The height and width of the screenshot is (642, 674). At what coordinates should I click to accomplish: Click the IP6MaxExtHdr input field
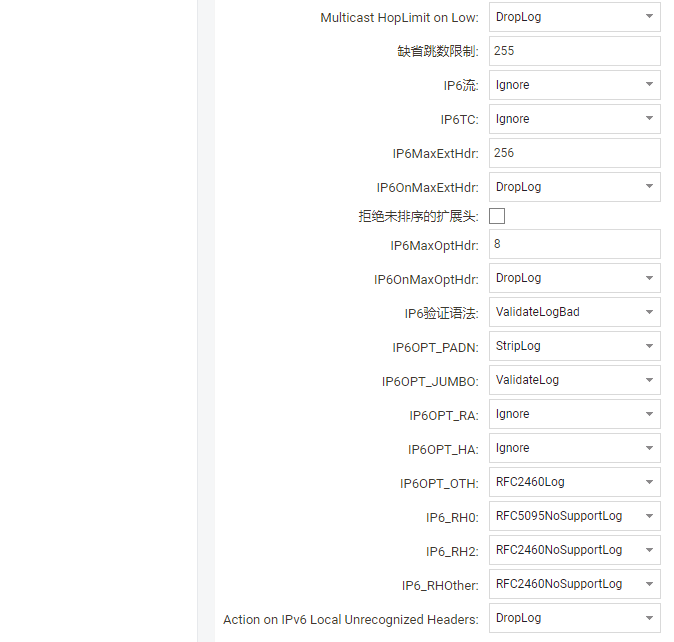click(574, 153)
